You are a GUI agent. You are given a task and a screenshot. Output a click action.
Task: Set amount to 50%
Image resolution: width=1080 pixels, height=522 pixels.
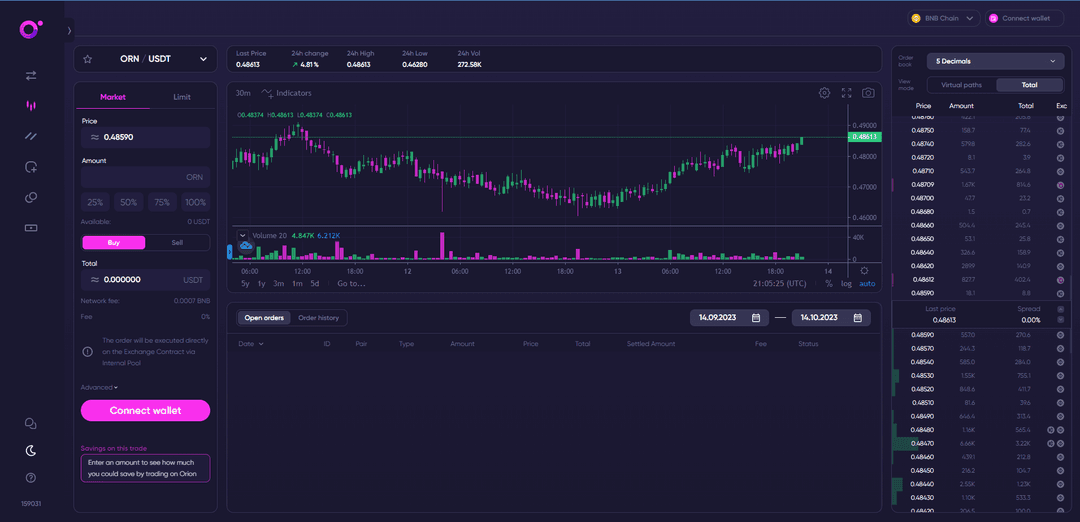pyautogui.click(x=129, y=202)
